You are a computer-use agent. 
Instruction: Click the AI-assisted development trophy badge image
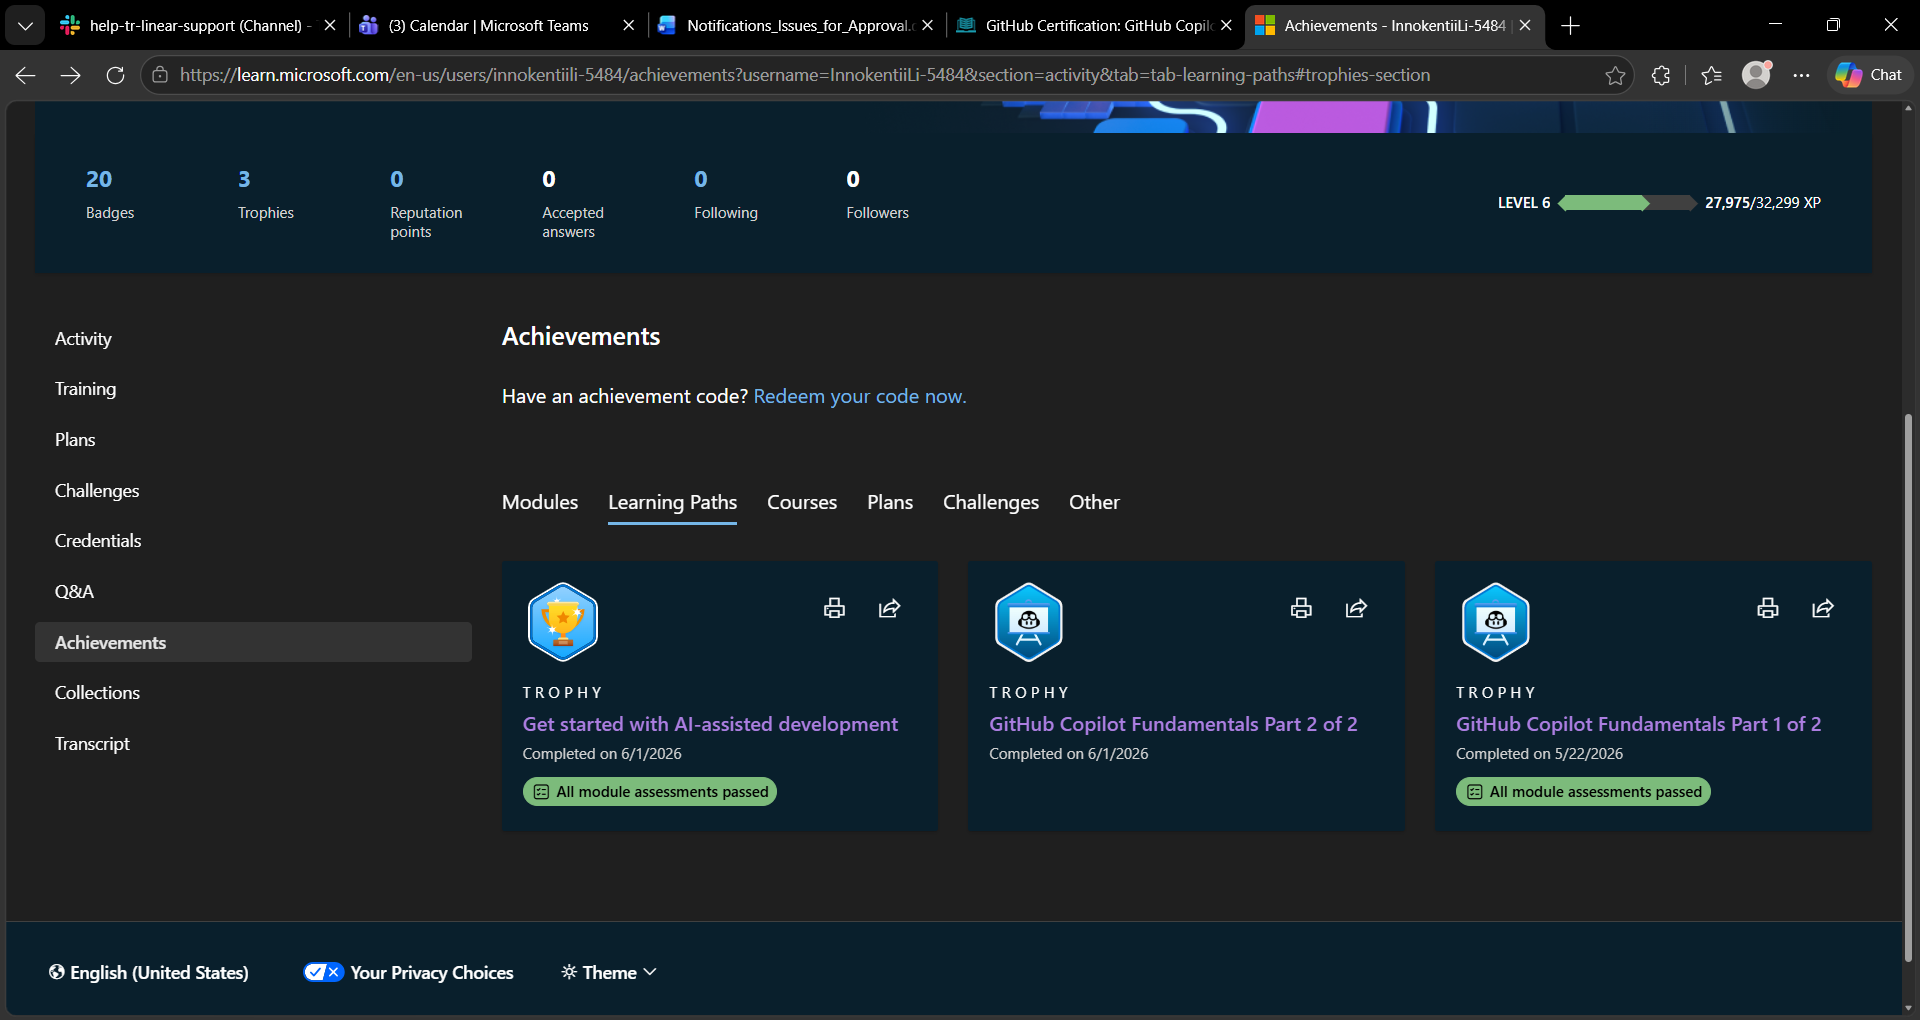[563, 622]
